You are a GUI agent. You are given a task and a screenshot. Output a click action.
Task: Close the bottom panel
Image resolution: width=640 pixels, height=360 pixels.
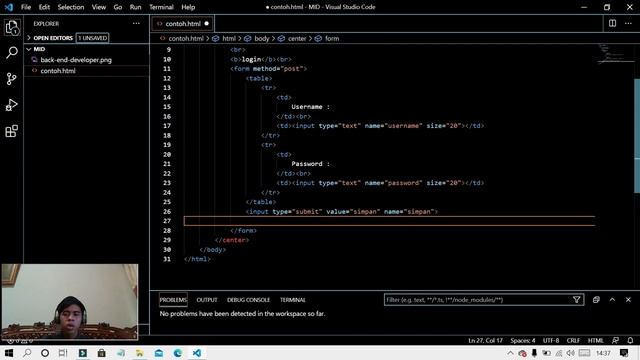[628, 300]
